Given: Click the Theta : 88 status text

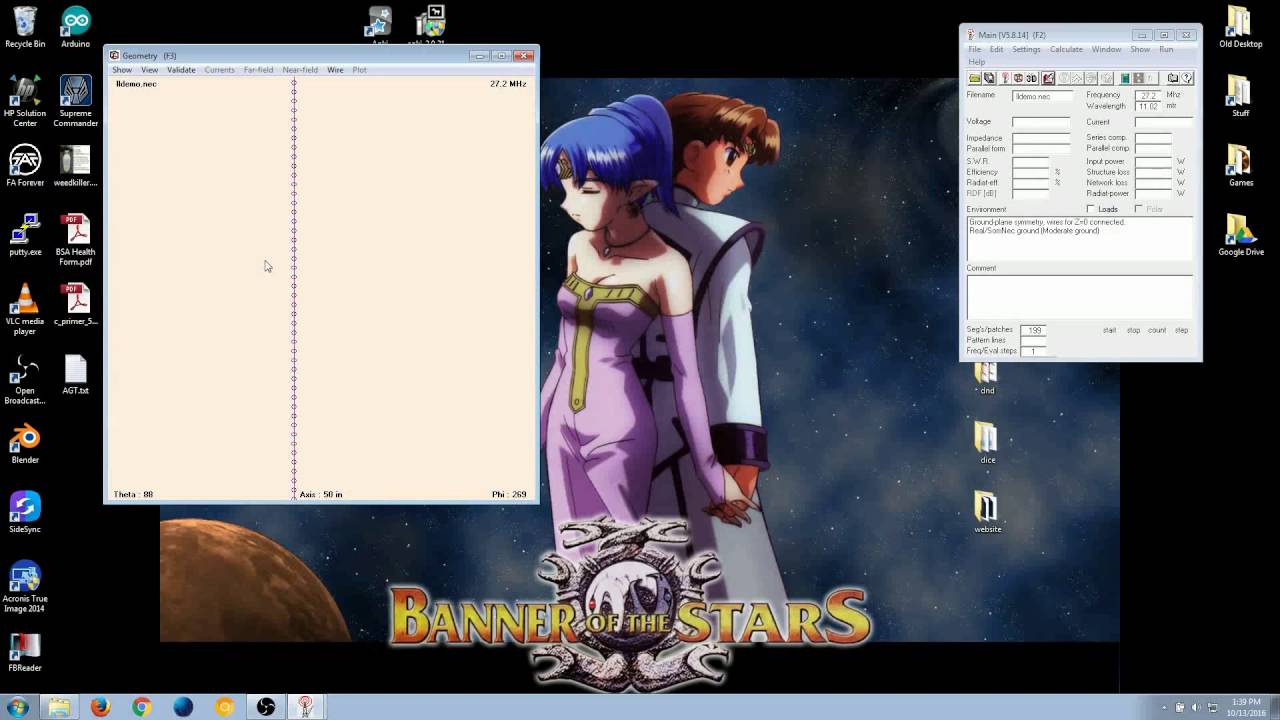Looking at the screenshot, I should [x=133, y=494].
